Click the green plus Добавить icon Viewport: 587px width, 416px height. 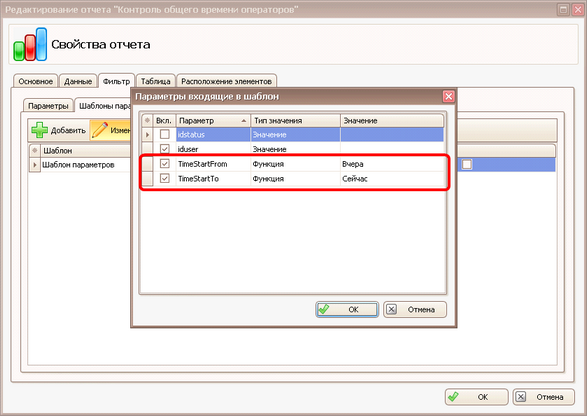pyautogui.click(x=39, y=130)
